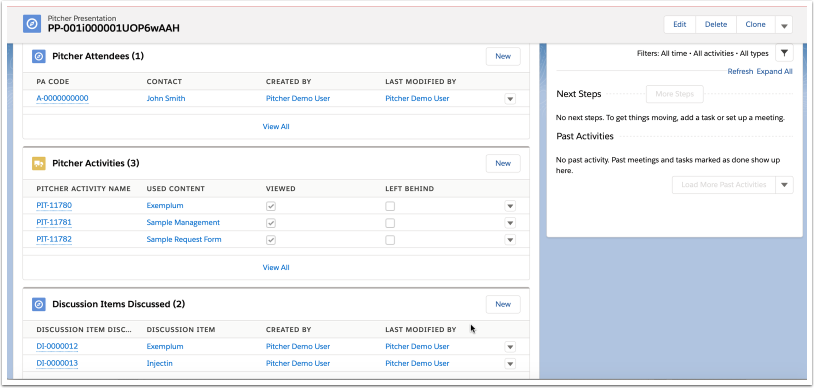This screenshot has width=814, height=388.
Task: Click Pitcher Activities (3) section title
Action: tap(96, 163)
